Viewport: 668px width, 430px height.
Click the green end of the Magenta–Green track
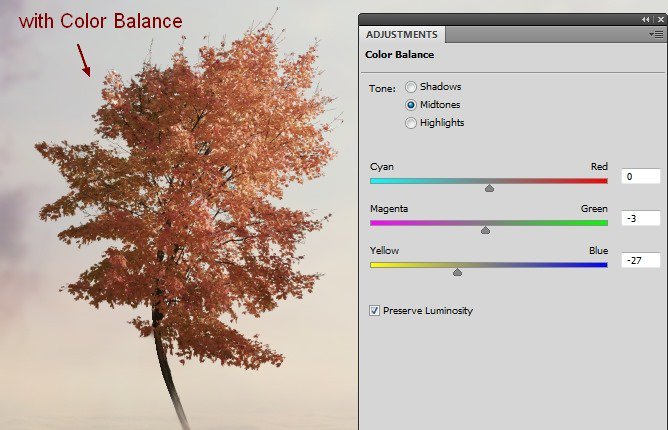tap(602, 223)
